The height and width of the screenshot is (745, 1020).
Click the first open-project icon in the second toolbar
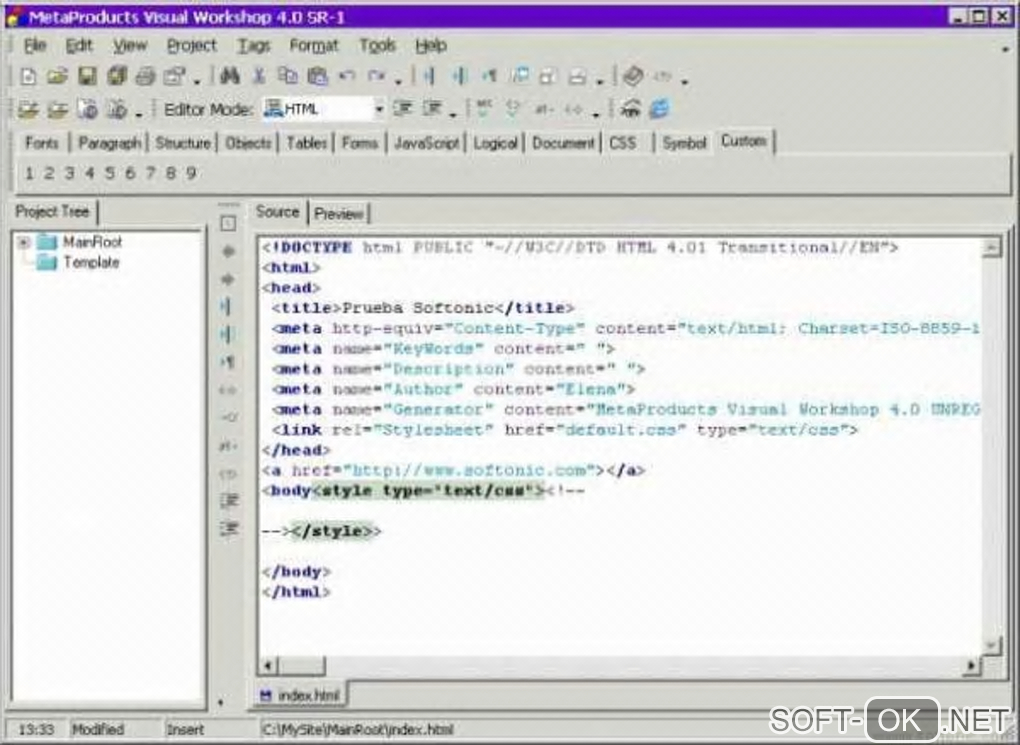(27, 109)
